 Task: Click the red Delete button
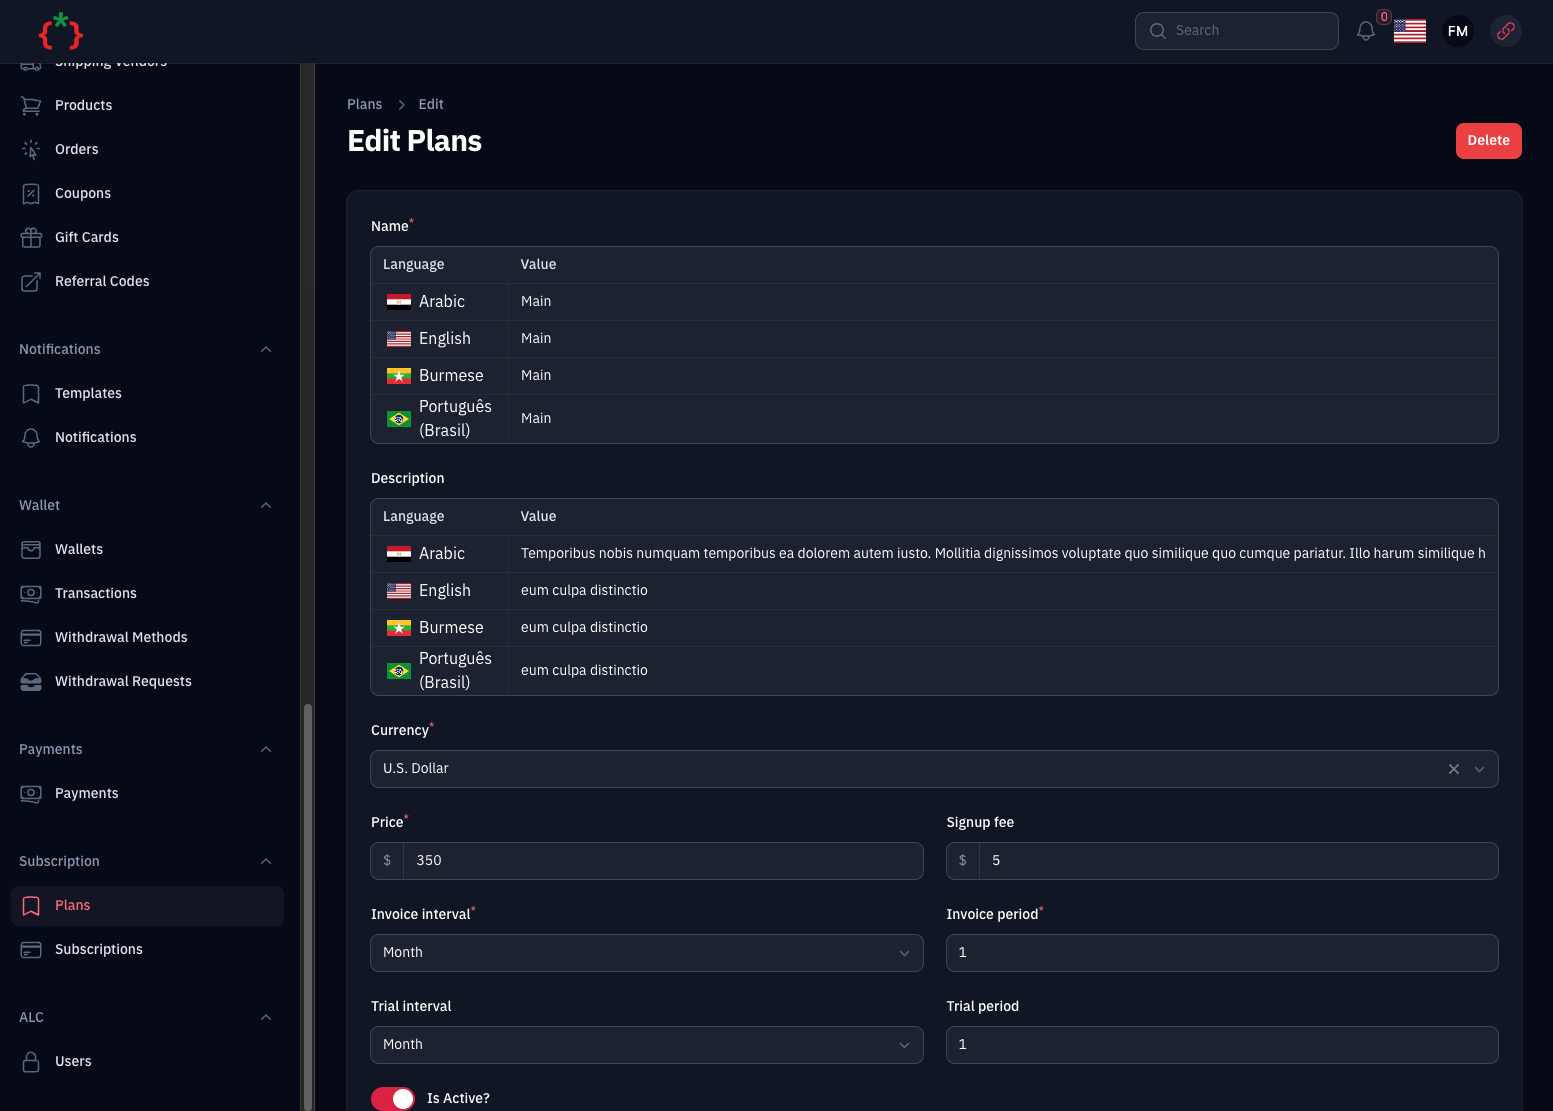[x=1488, y=141]
